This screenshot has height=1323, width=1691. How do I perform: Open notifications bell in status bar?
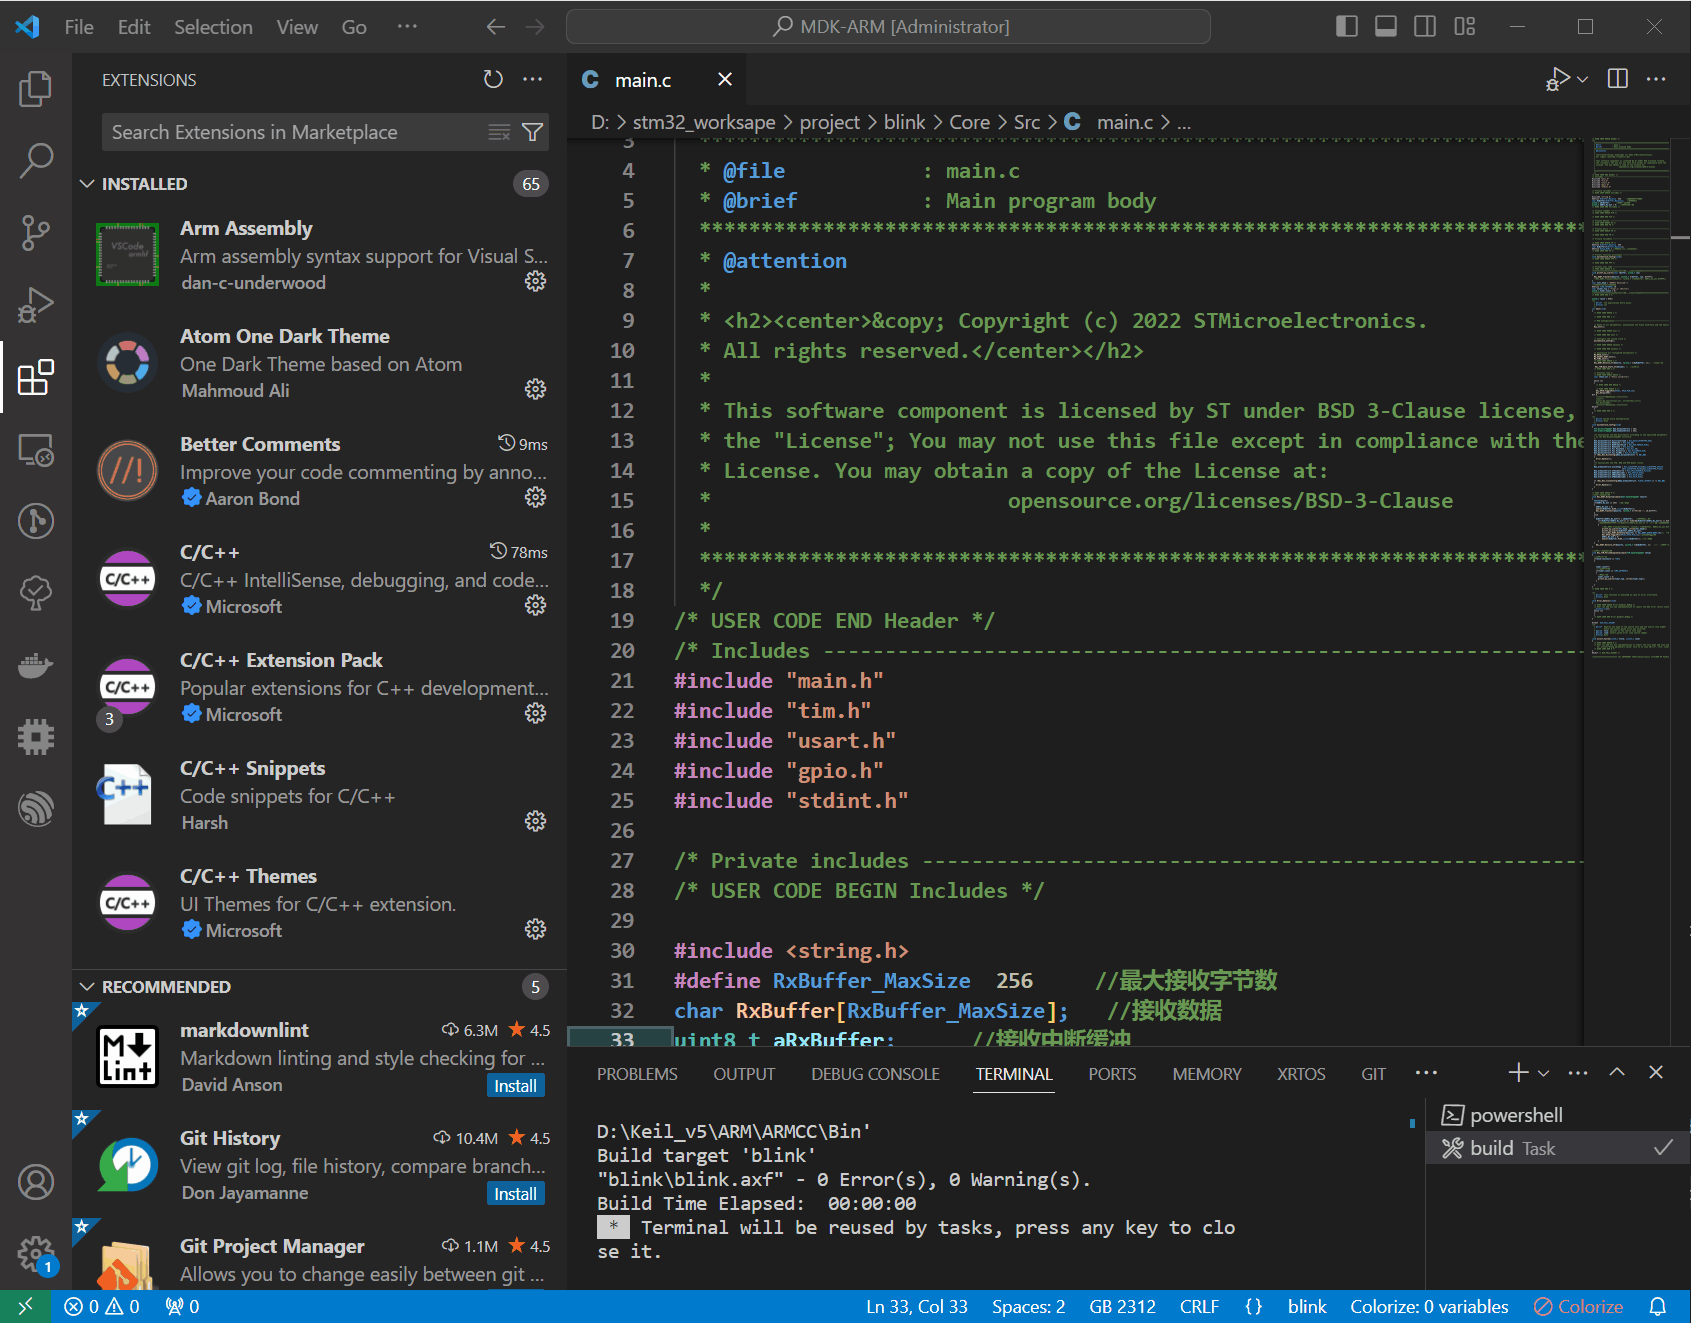[x=1658, y=1306]
